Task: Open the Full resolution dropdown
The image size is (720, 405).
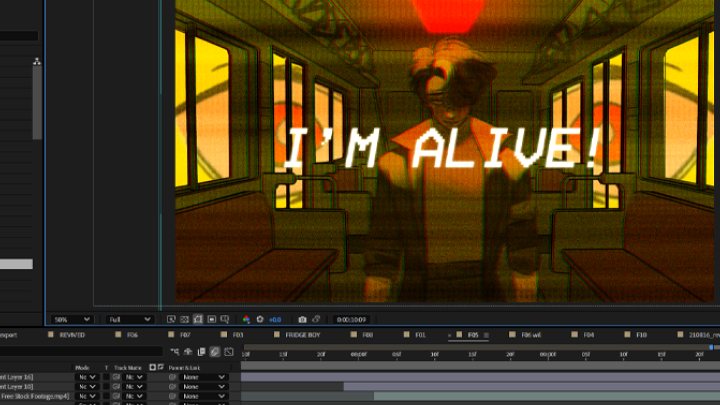Action: coord(129,319)
